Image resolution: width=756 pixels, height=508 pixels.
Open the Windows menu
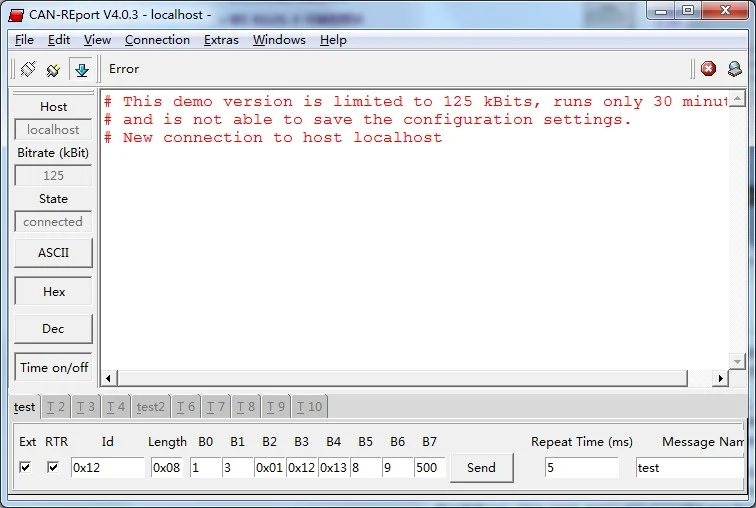279,40
